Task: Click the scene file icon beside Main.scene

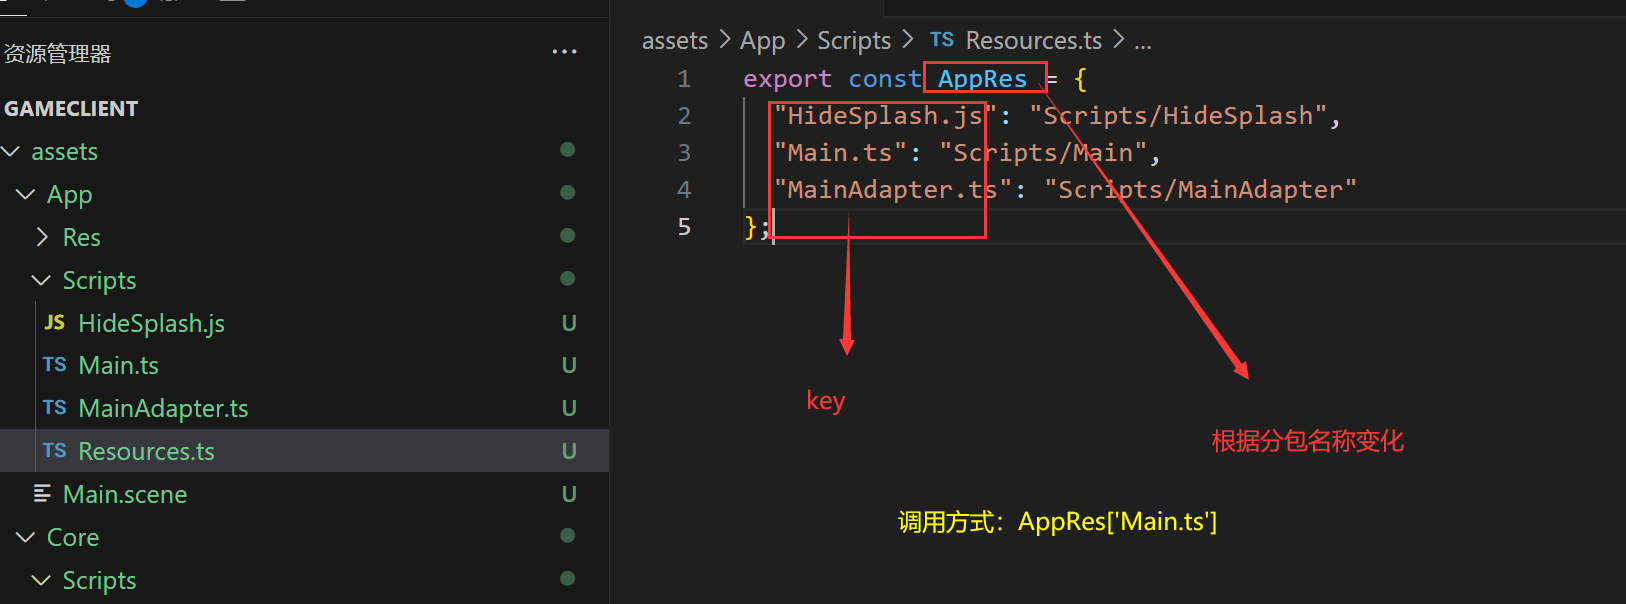Action: click(42, 494)
